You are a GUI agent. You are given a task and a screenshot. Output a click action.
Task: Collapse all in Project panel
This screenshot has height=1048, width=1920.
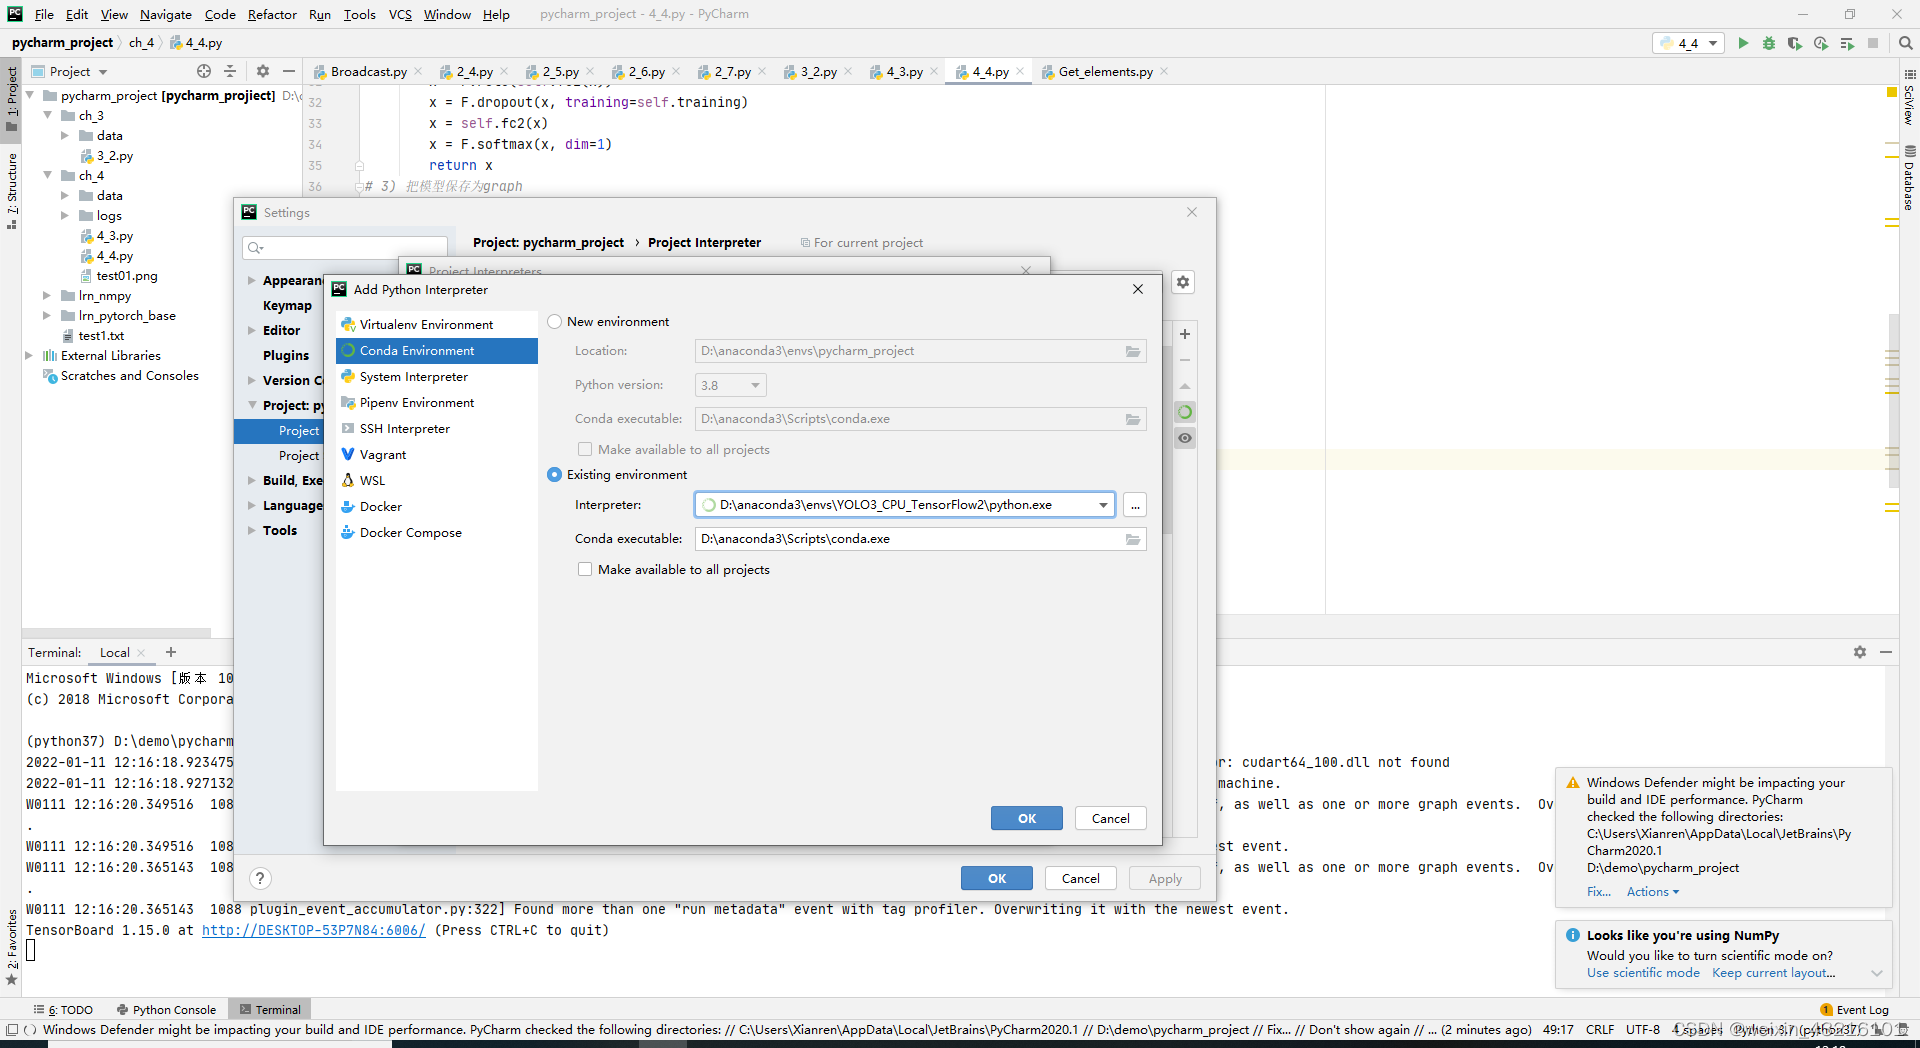(x=230, y=71)
